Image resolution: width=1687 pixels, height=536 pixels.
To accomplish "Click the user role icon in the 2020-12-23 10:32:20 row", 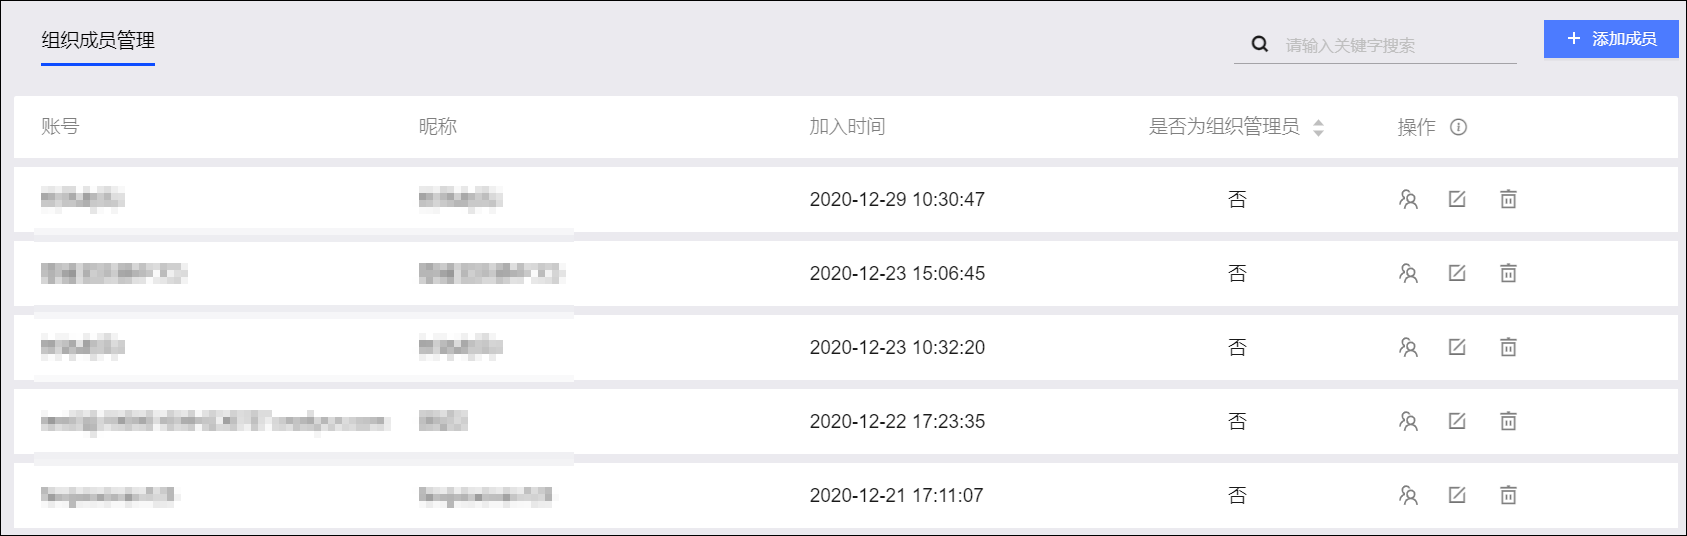I will click(1408, 347).
